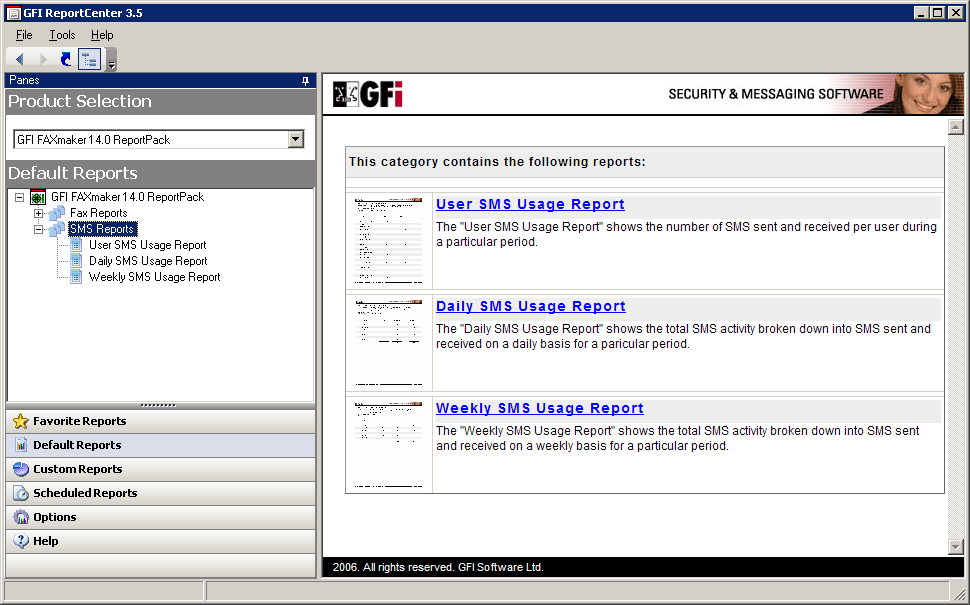Click the Scheduled Reports clock icon
This screenshot has height=605, width=970.
pos(21,493)
